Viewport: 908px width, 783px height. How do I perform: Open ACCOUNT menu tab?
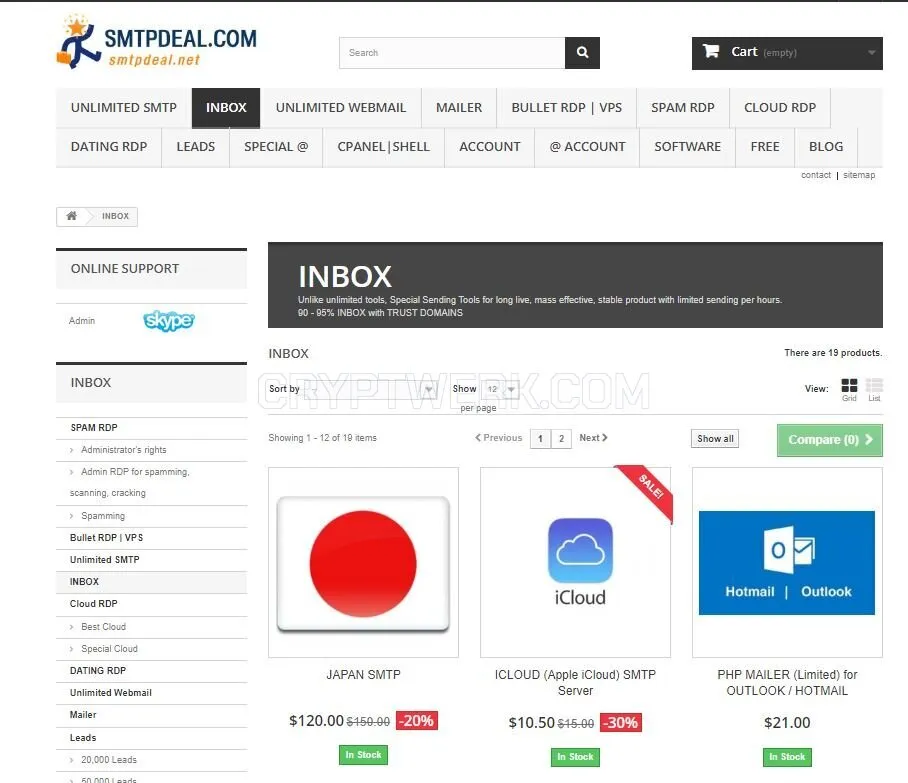pyautogui.click(x=489, y=147)
